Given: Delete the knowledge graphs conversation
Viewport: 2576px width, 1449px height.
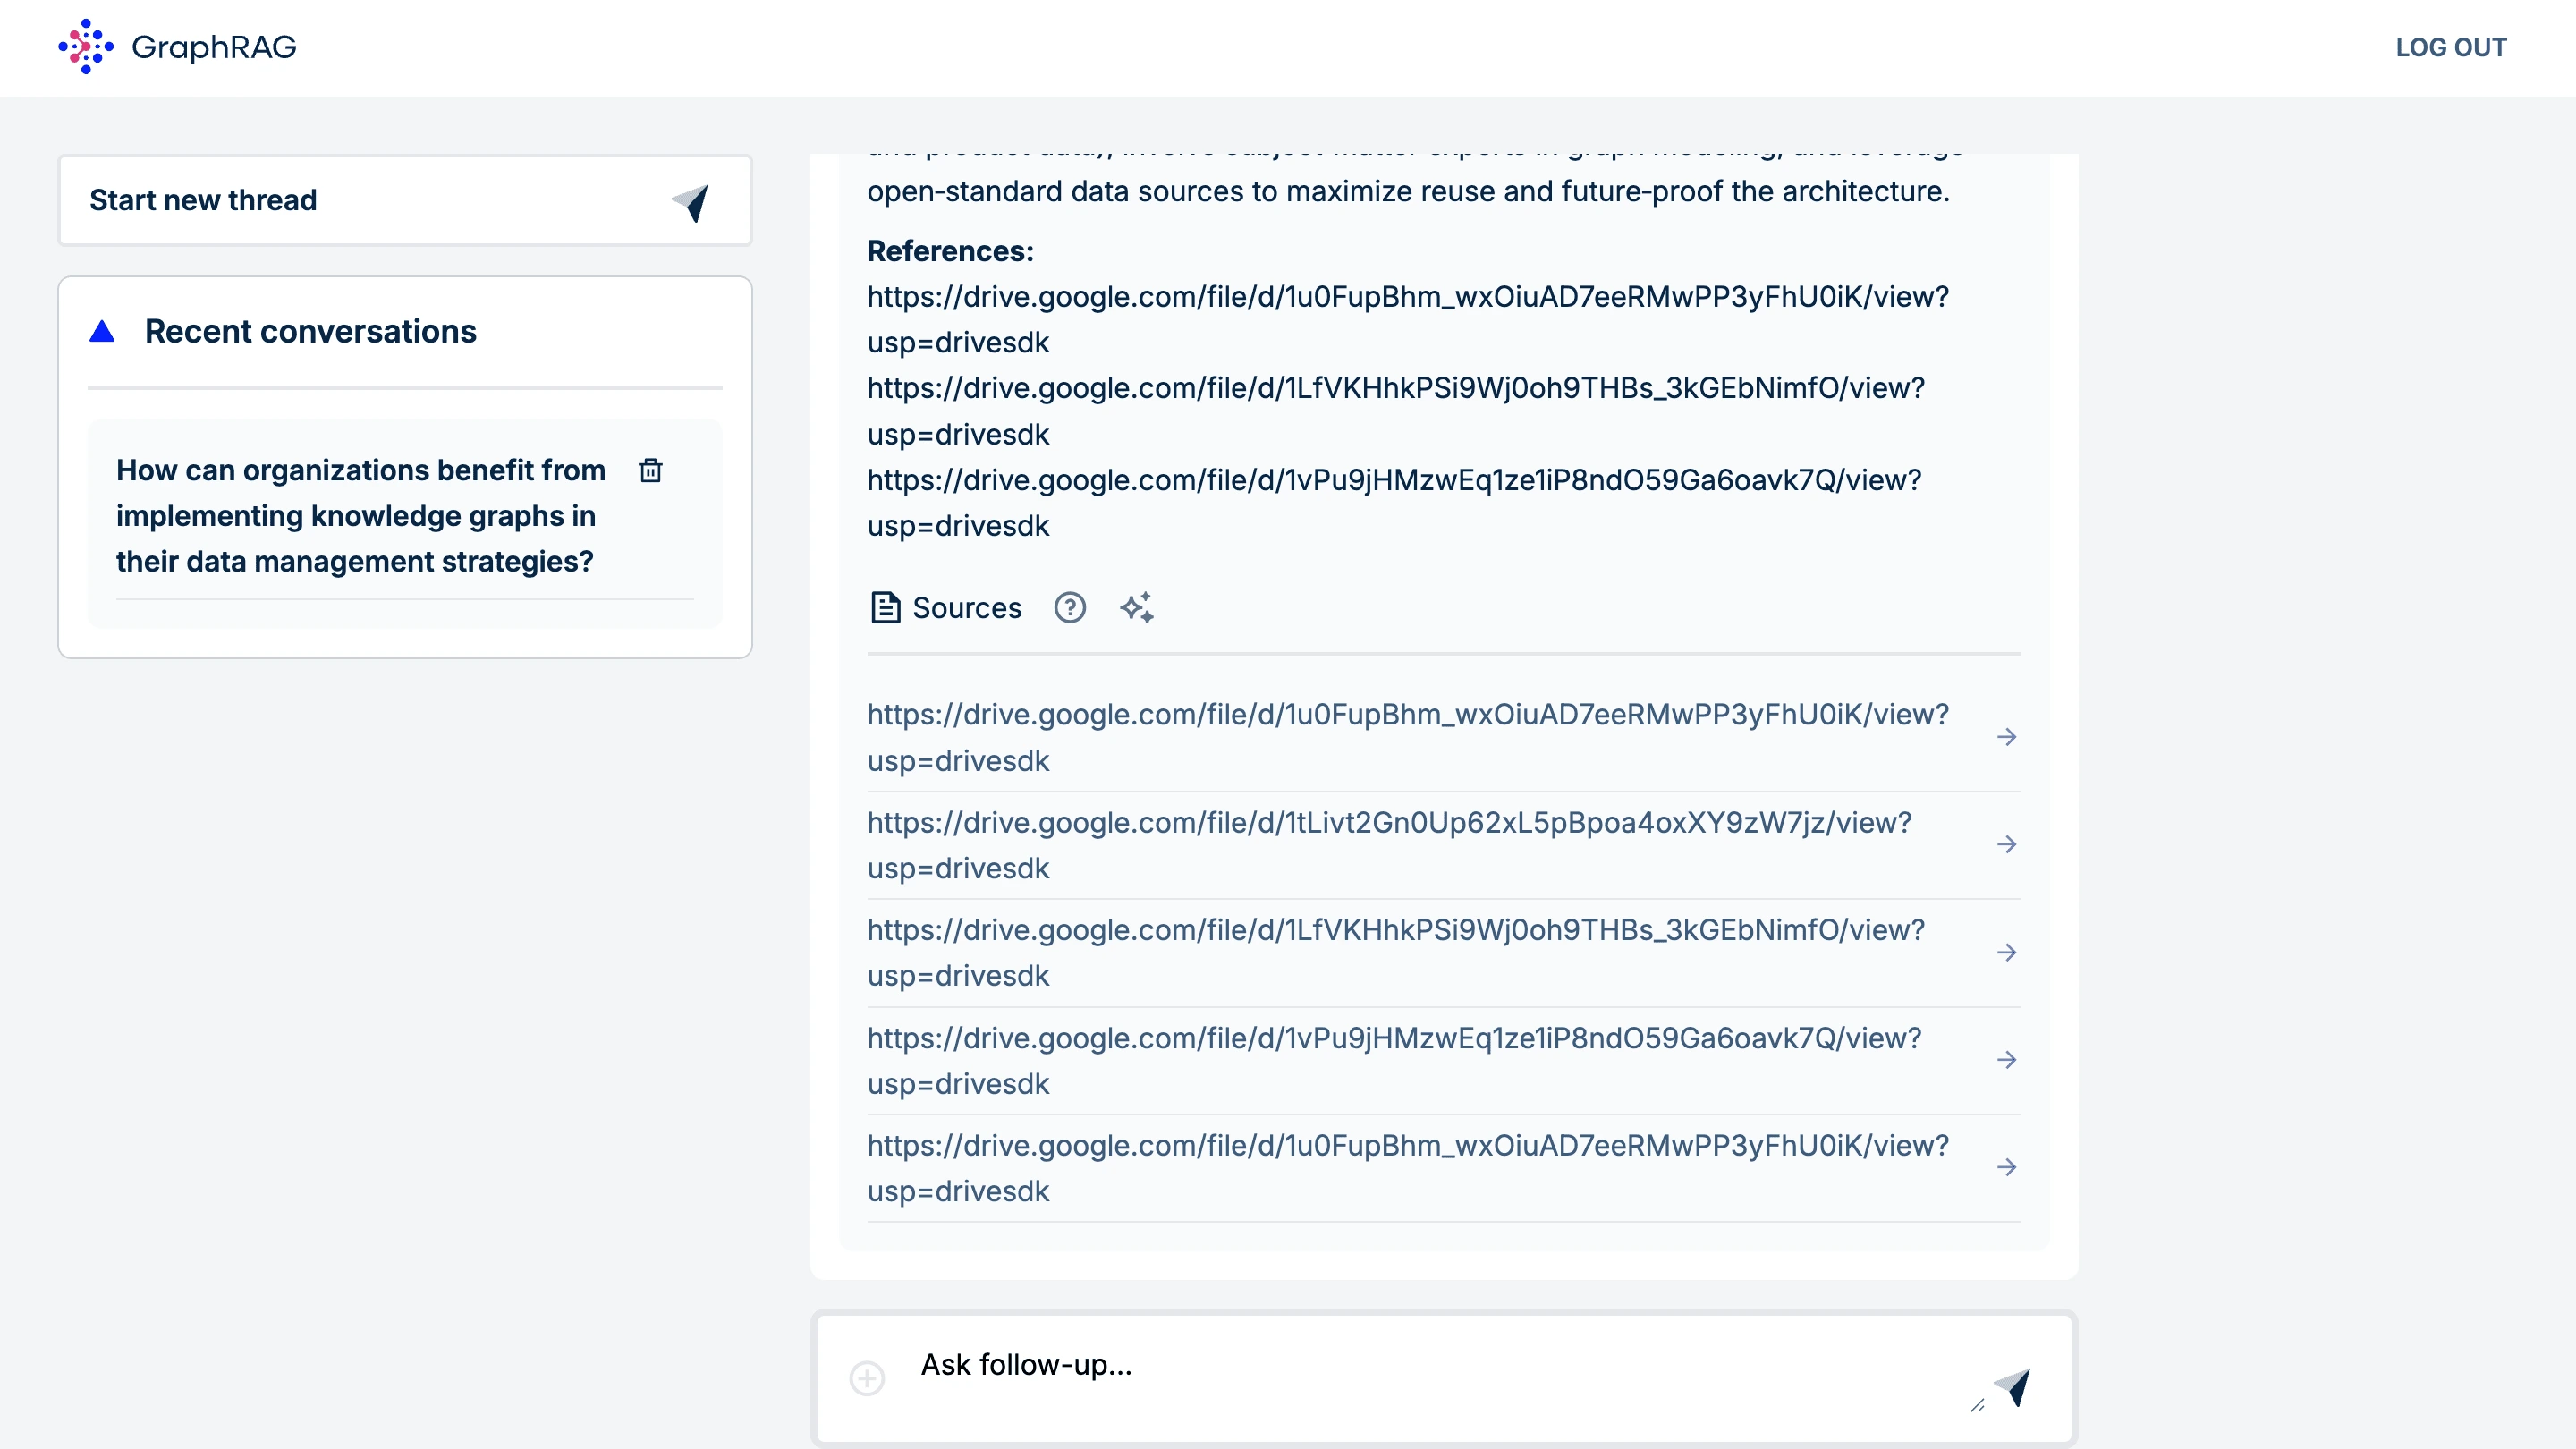Looking at the screenshot, I should pyautogui.click(x=651, y=470).
